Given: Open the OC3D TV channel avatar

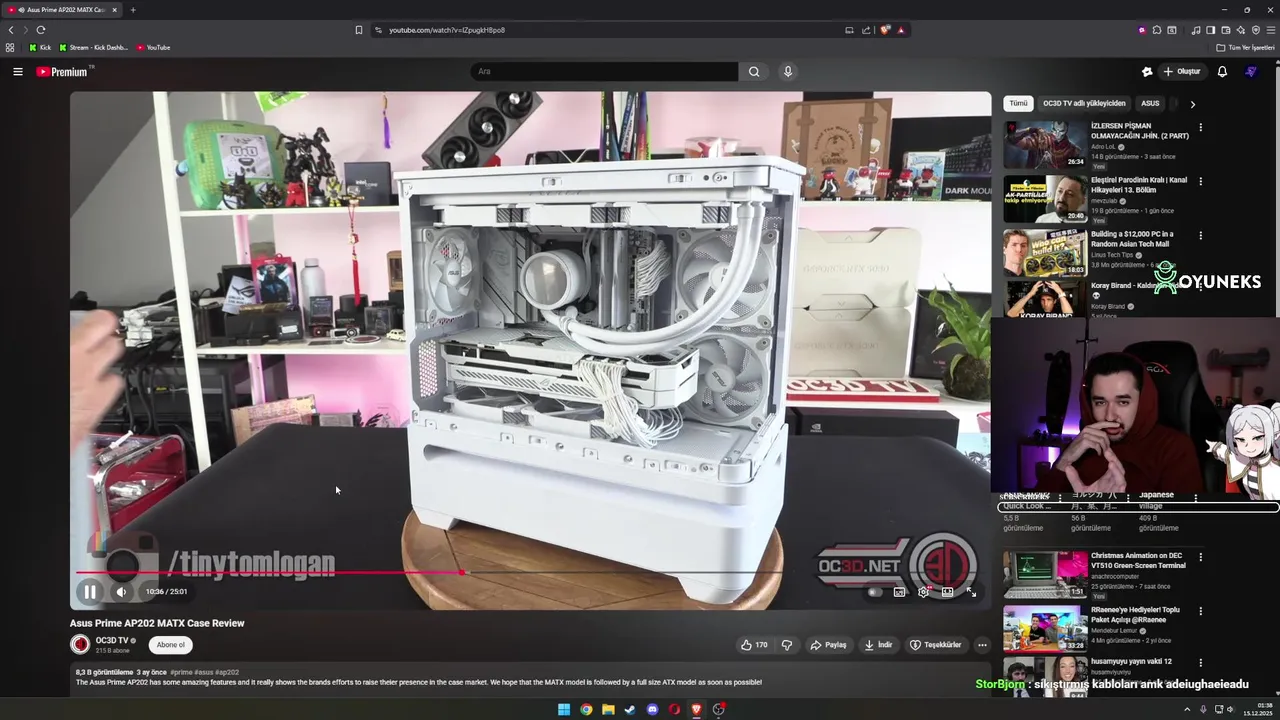Looking at the screenshot, I should (x=80, y=645).
